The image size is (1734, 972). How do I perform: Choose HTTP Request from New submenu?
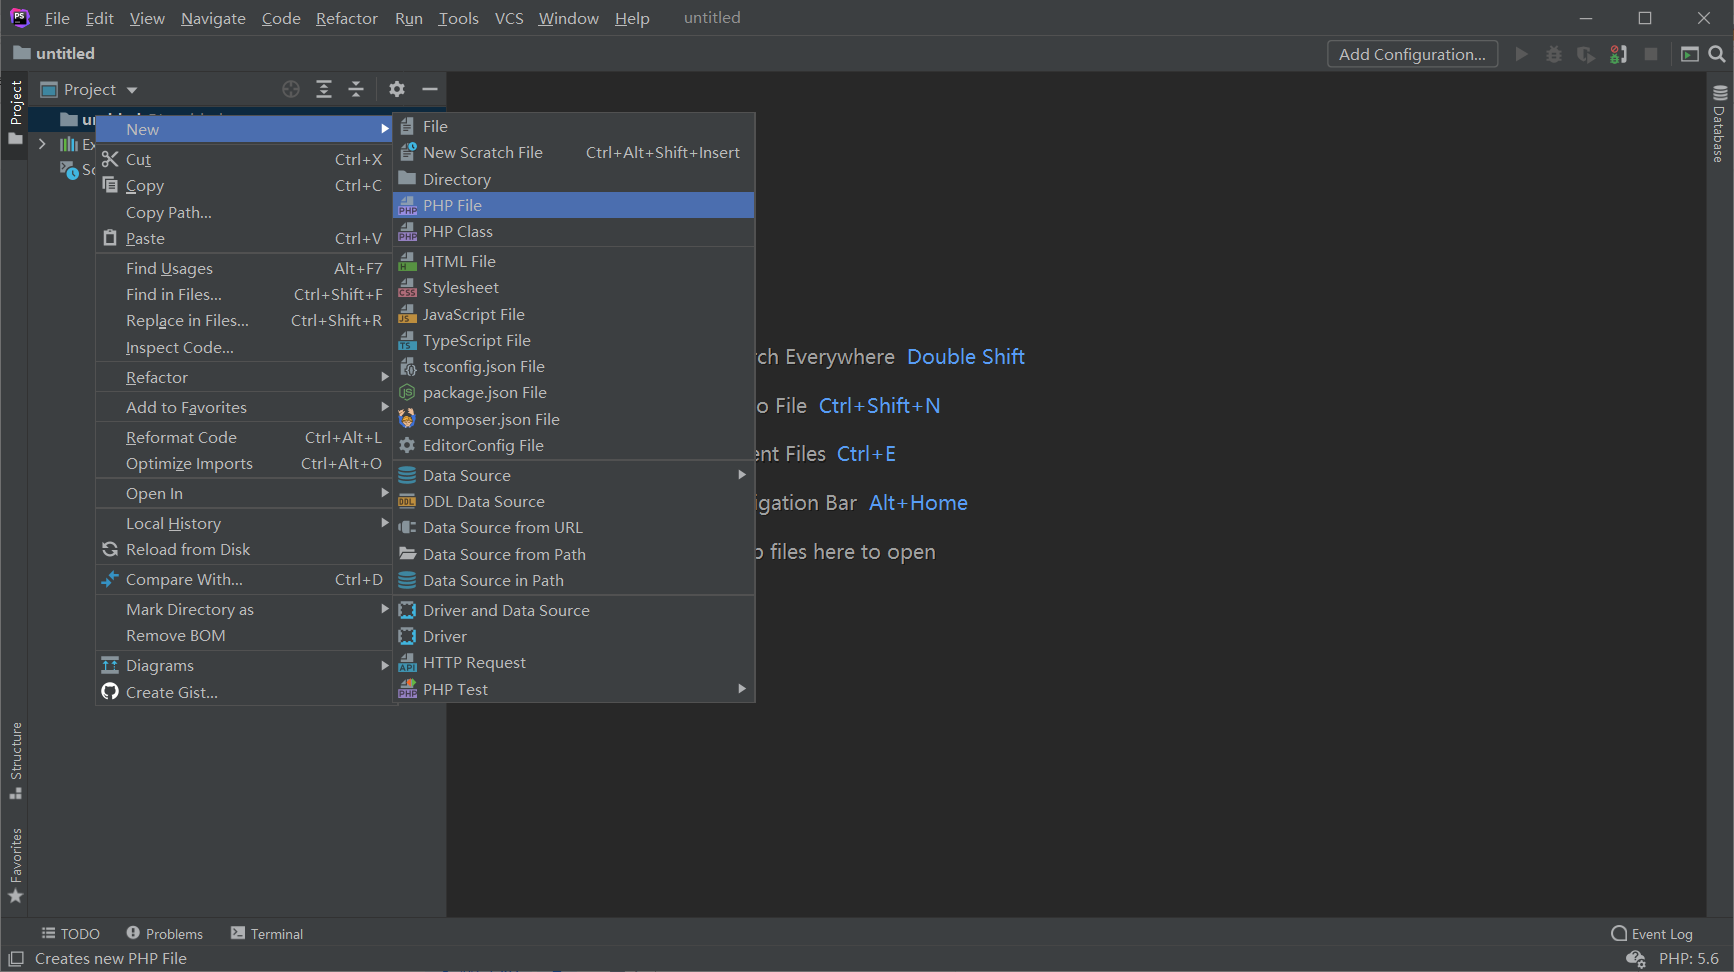click(x=573, y=662)
